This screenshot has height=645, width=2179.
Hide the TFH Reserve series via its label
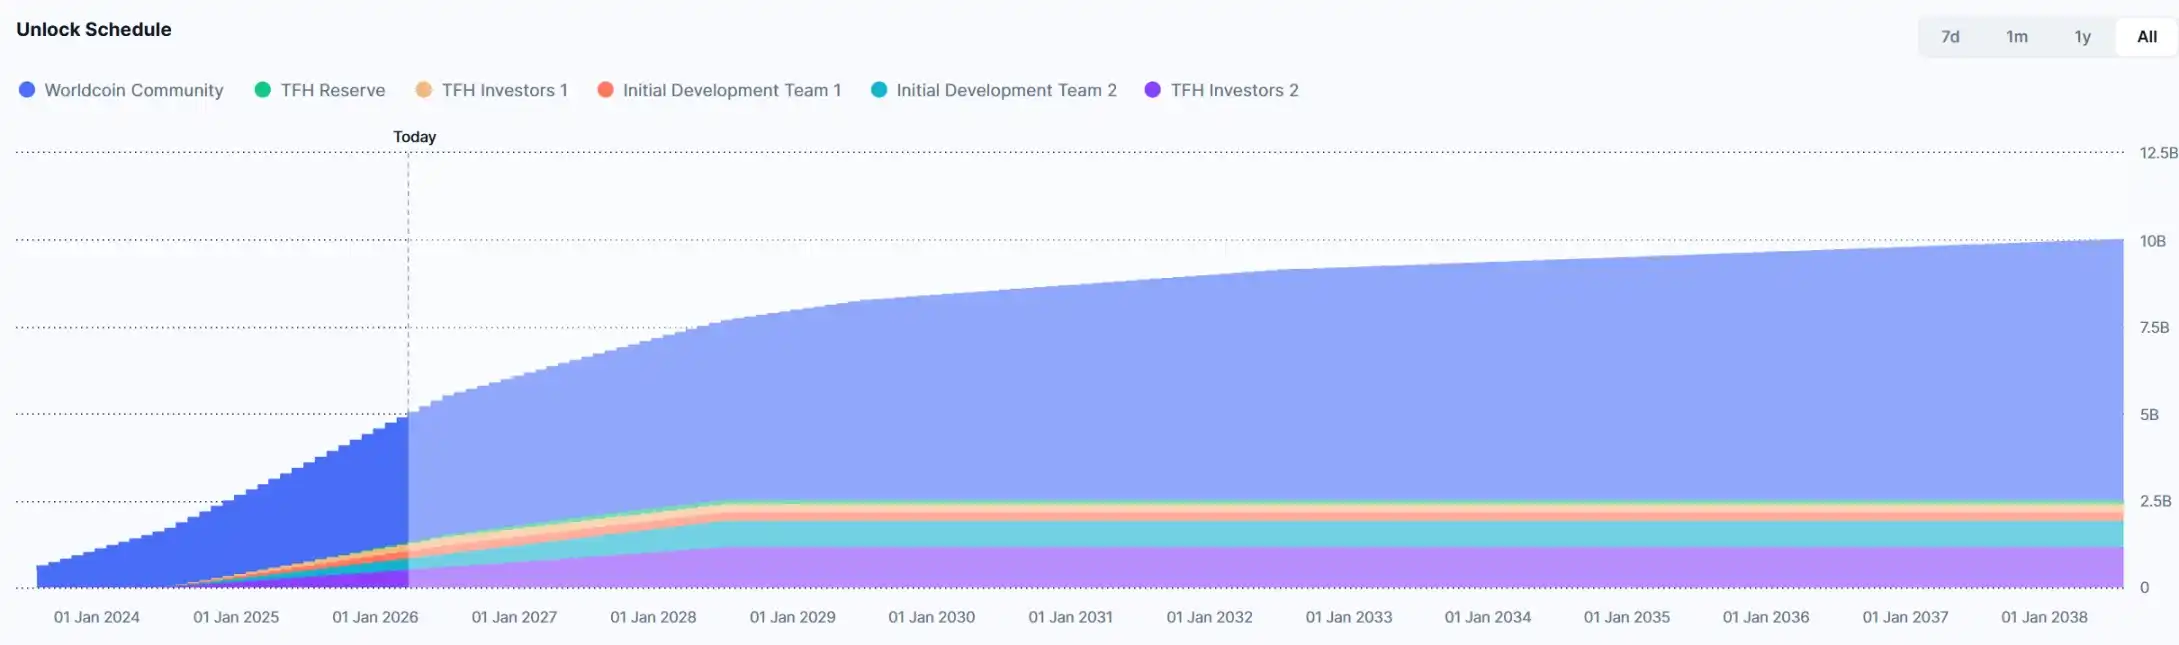click(x=333, y=90)
